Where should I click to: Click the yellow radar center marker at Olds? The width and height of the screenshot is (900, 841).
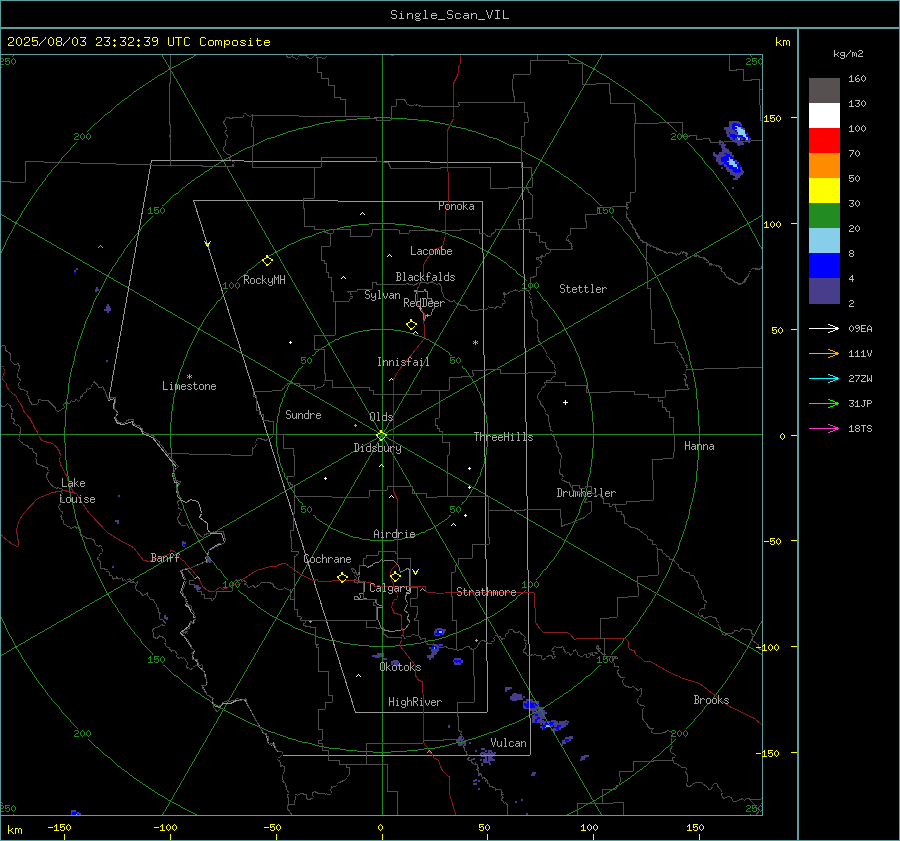click(x=381, y=436)
